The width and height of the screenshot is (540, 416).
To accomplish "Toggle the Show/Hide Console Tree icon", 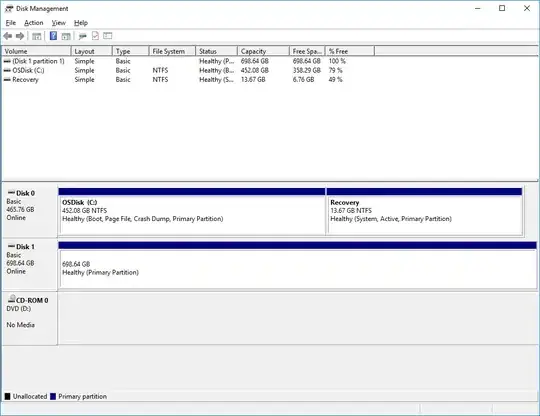I will (37, 36).
